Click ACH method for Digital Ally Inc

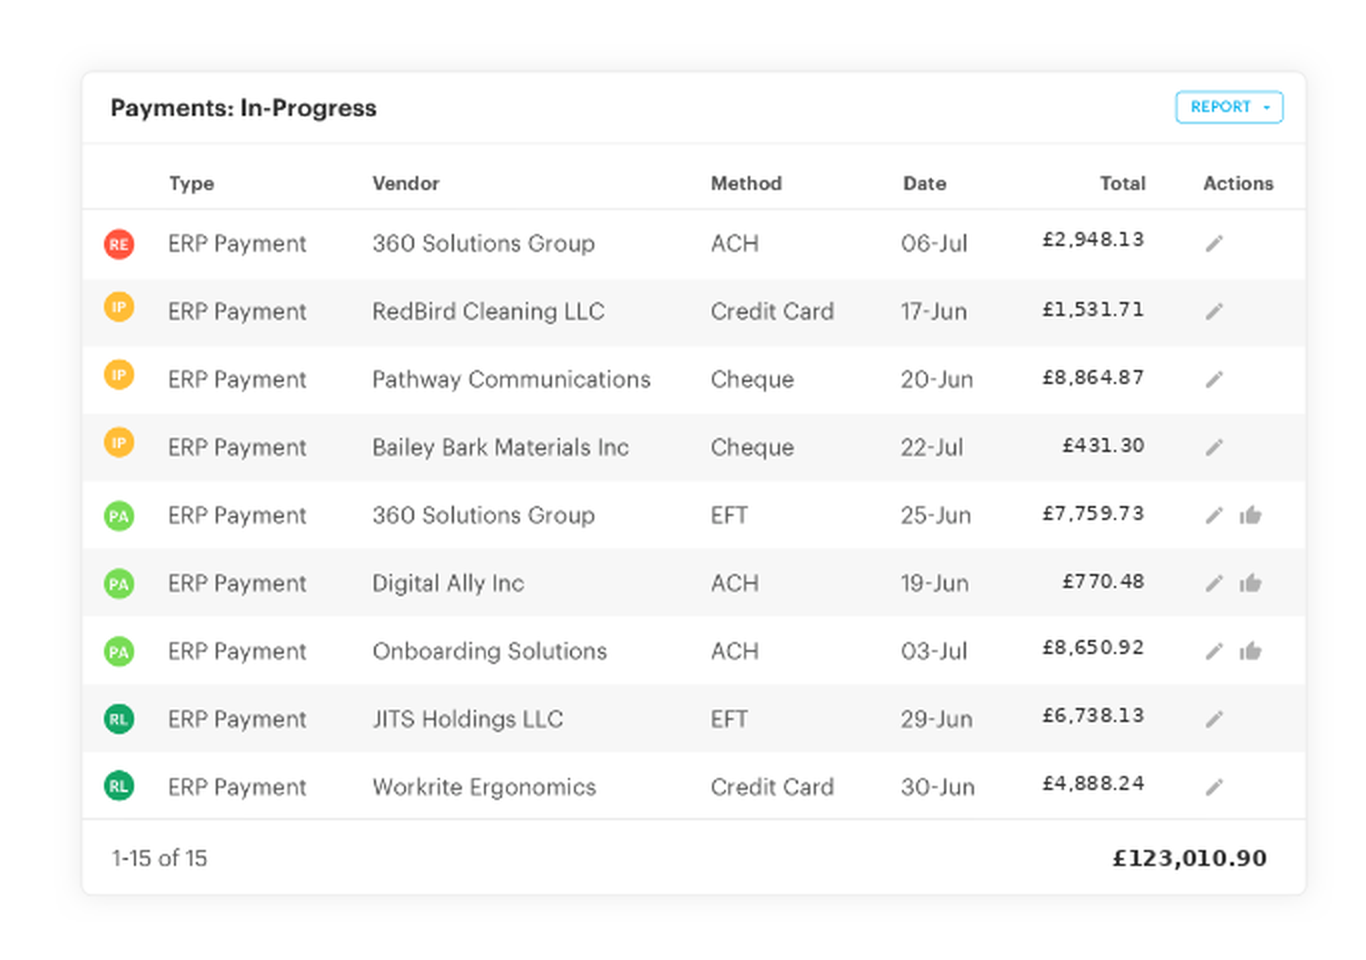click(734, 583)
